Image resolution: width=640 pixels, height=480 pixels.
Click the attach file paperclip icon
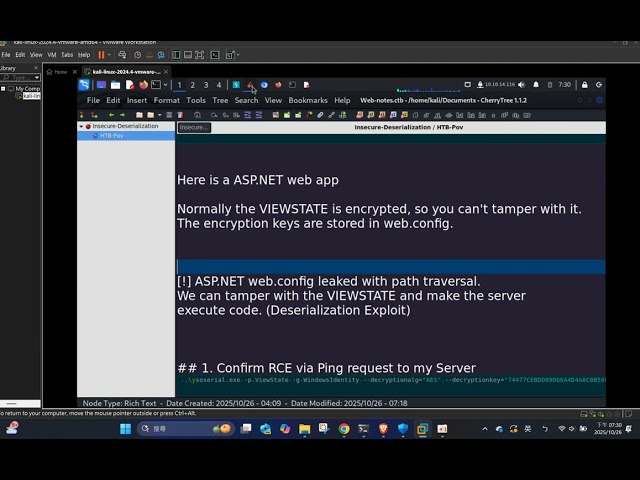click(x=320, y=115)
